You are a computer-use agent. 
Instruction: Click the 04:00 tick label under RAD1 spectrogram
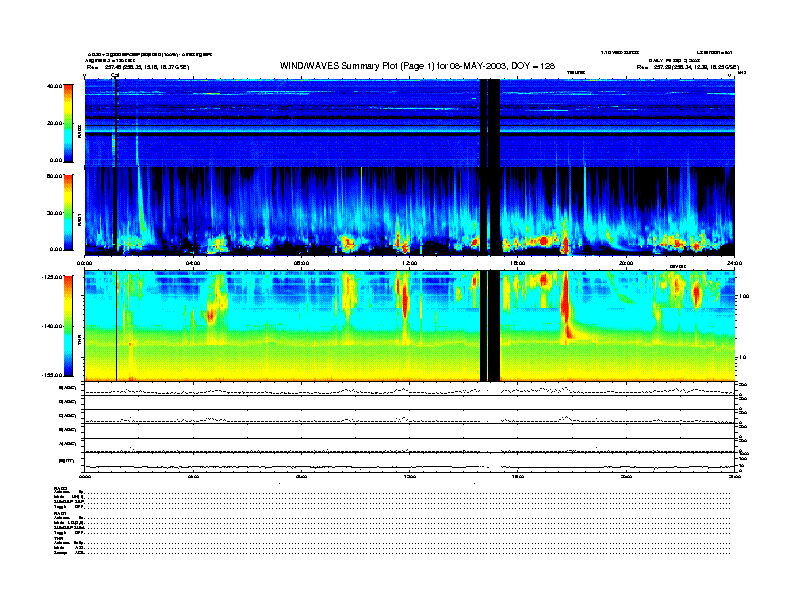click(x=193, y=263)
